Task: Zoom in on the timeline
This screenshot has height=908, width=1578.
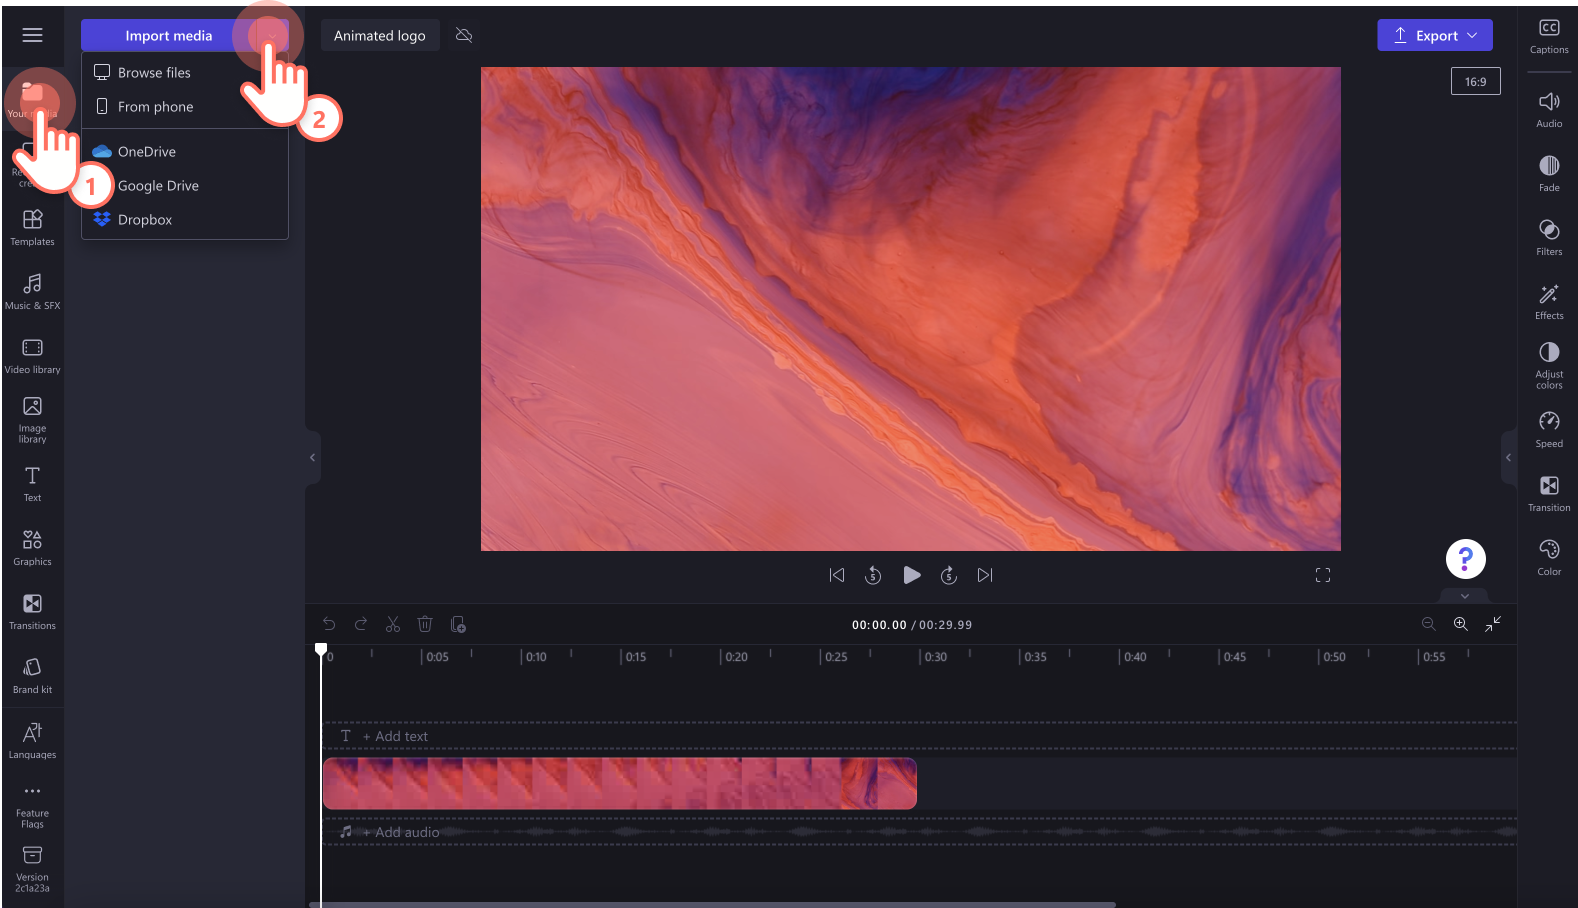Action: tap(1461, 624)
